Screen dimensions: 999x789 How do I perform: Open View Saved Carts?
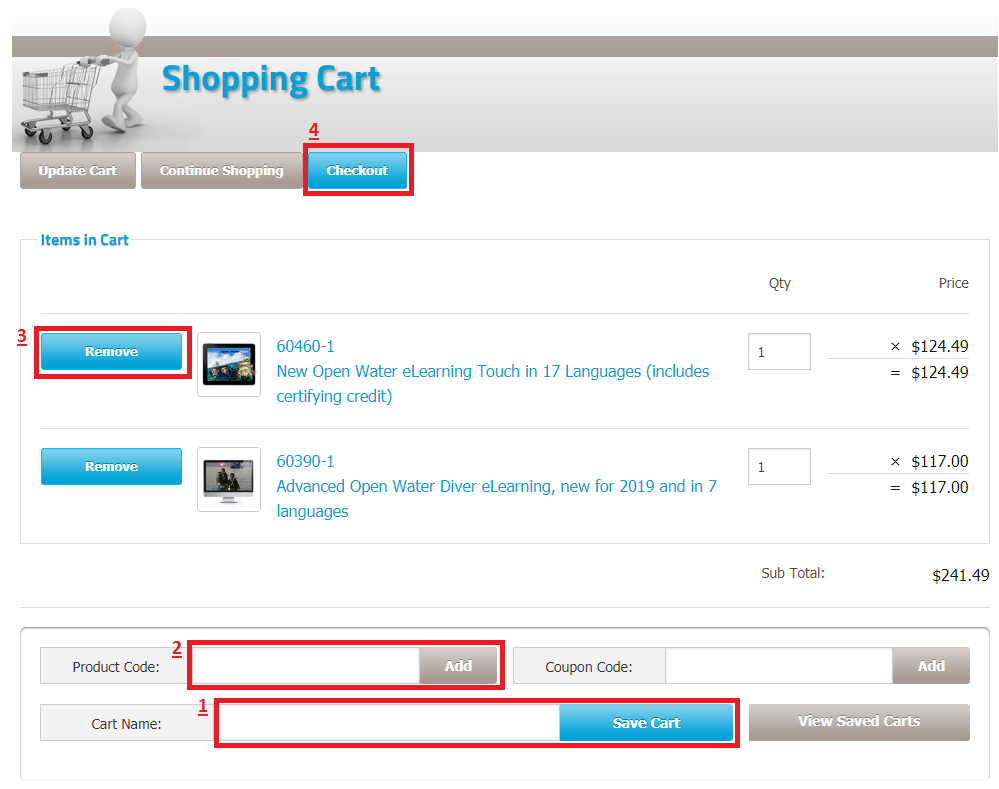coord(859,722)
